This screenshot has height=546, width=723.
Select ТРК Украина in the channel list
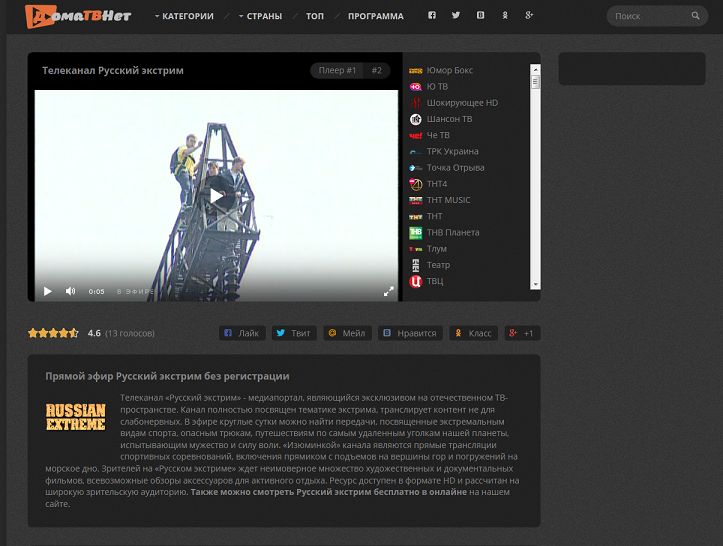(x=452, y=152)
